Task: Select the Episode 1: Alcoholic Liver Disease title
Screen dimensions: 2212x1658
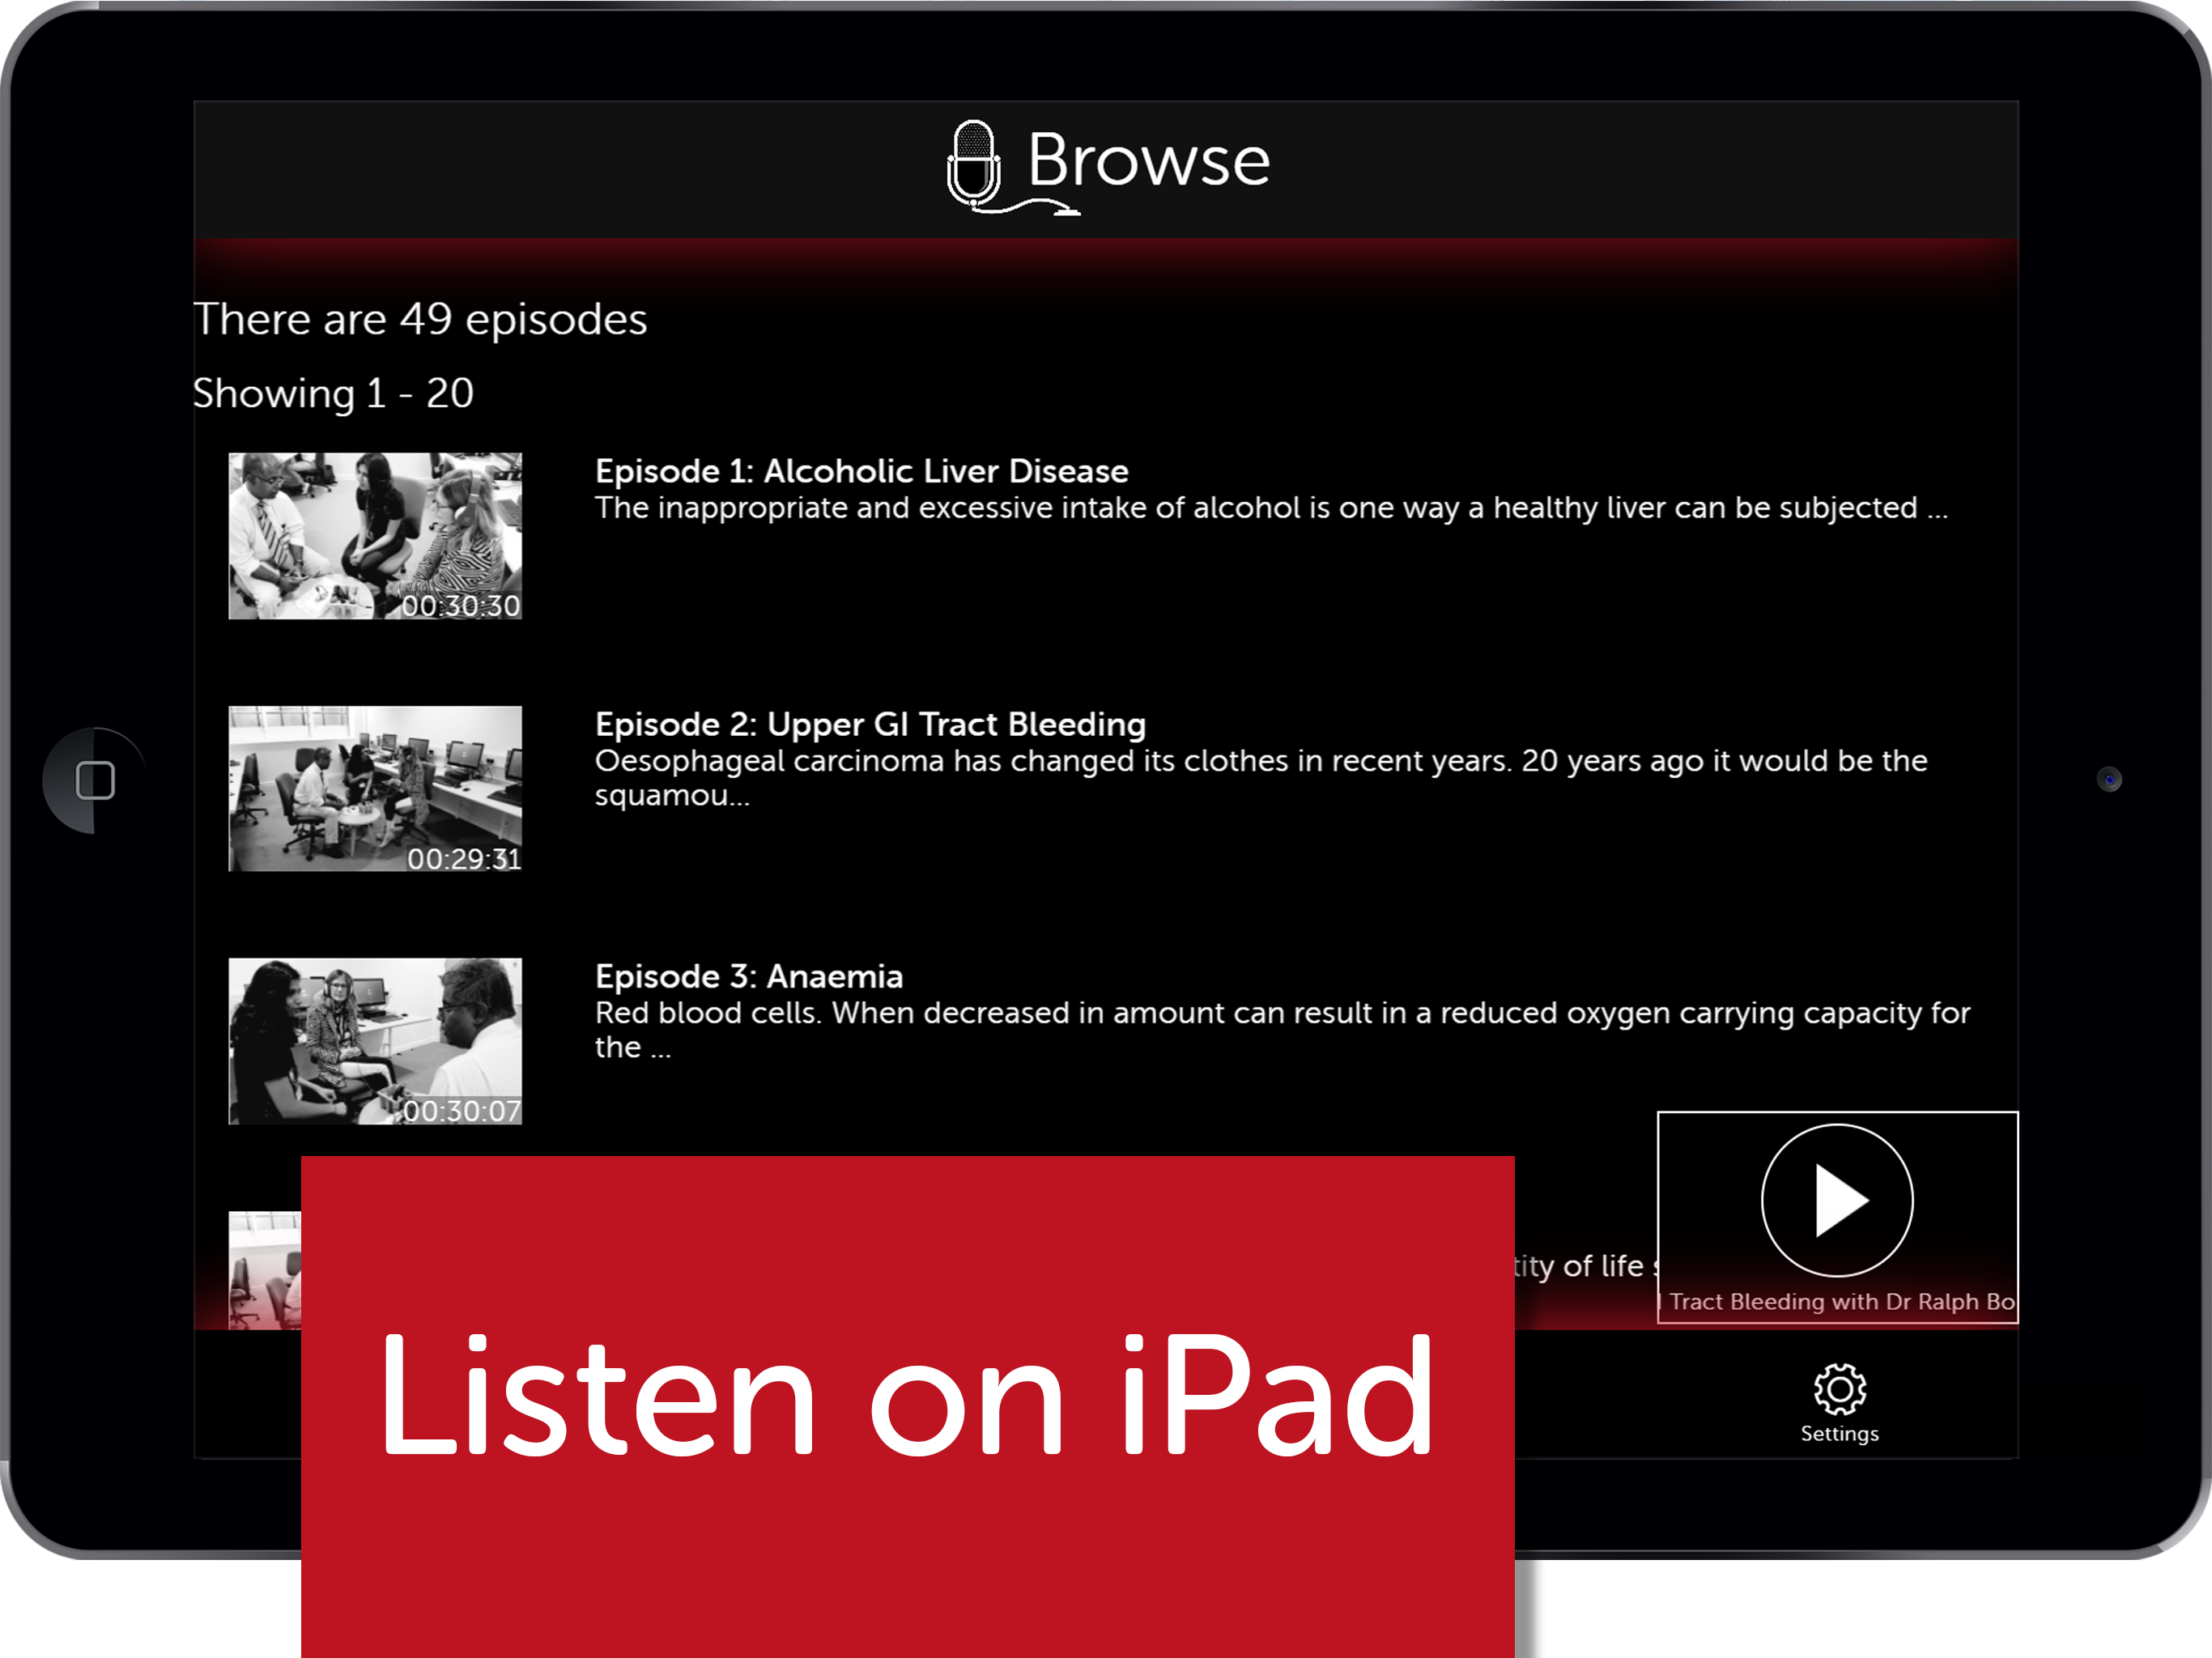Action: (861, 471)
